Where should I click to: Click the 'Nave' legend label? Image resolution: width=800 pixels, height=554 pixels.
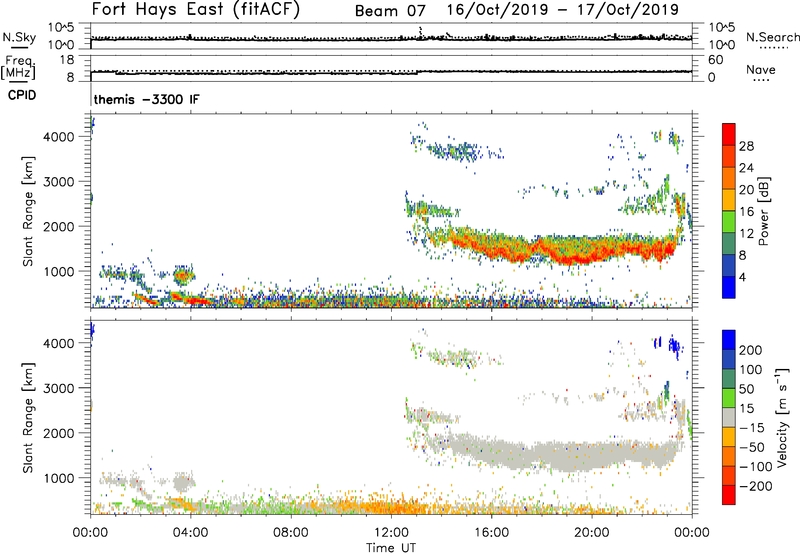point(761,70)
